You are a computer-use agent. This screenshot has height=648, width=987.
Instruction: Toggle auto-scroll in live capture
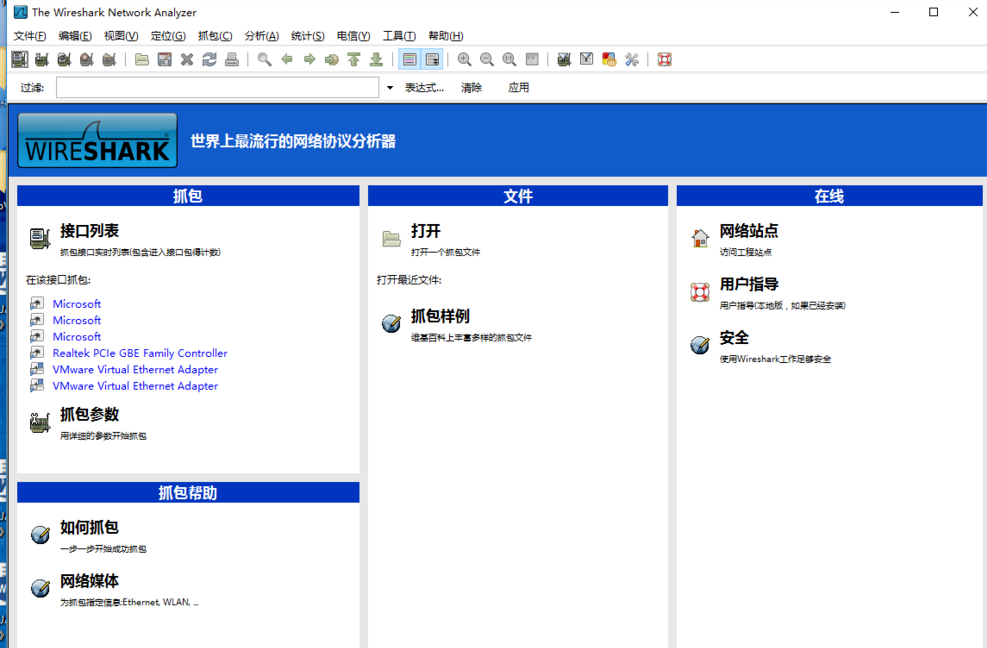432,59
